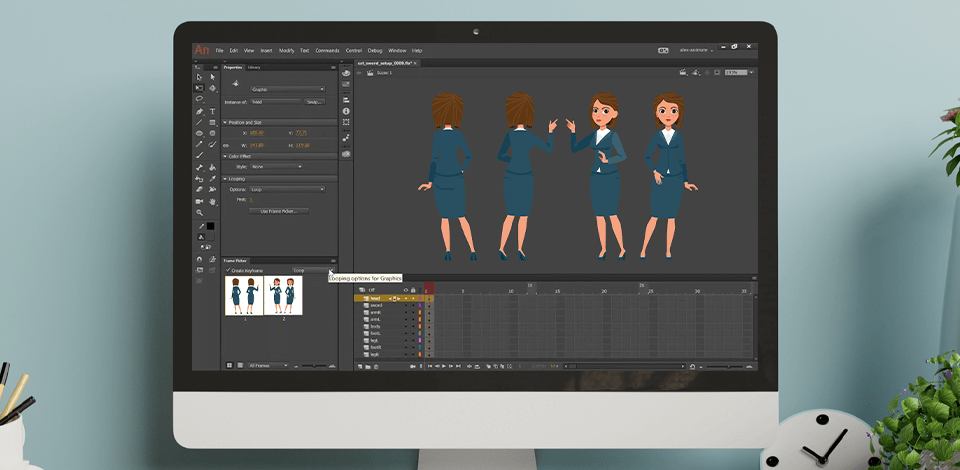This screenshot has height=470, width=960.
Task: Select the Lasso tool
Action: pos(199,99)
